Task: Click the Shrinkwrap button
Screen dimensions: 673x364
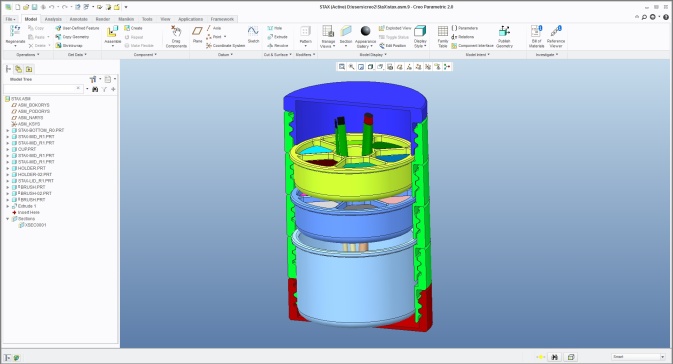Action: point(69,46)
